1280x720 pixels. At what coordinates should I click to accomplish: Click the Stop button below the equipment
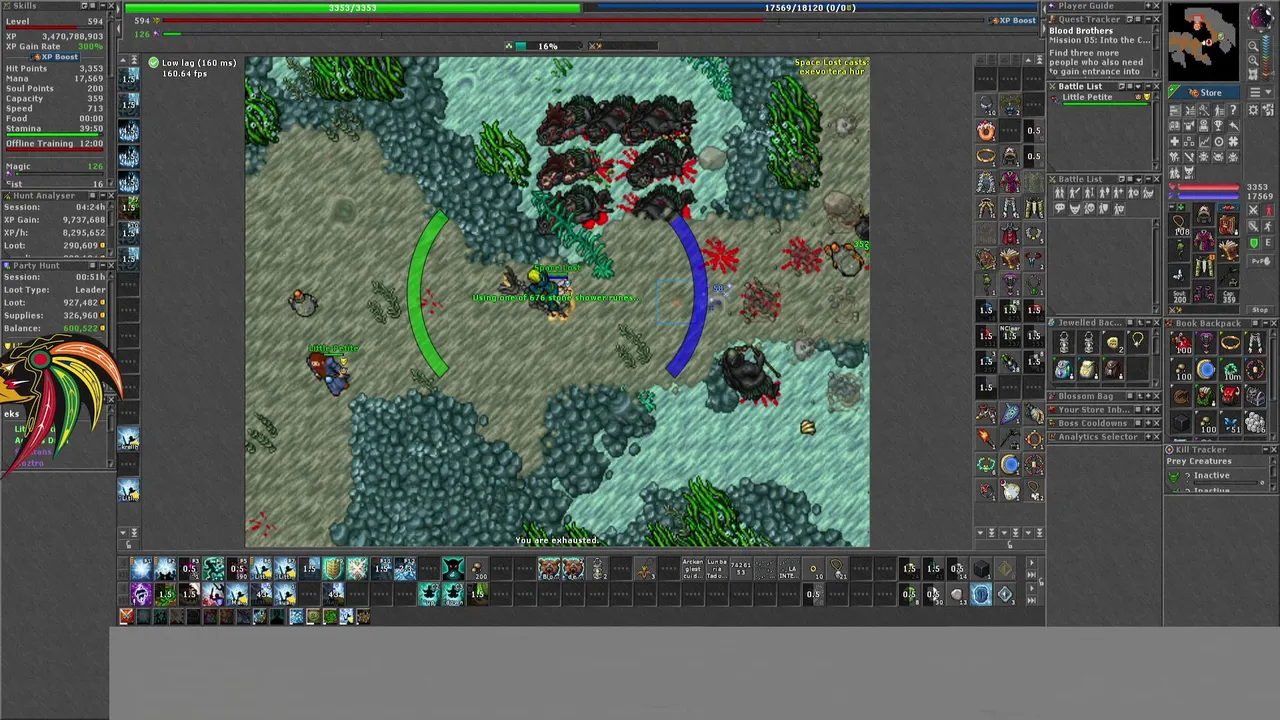click(1260, 310)
